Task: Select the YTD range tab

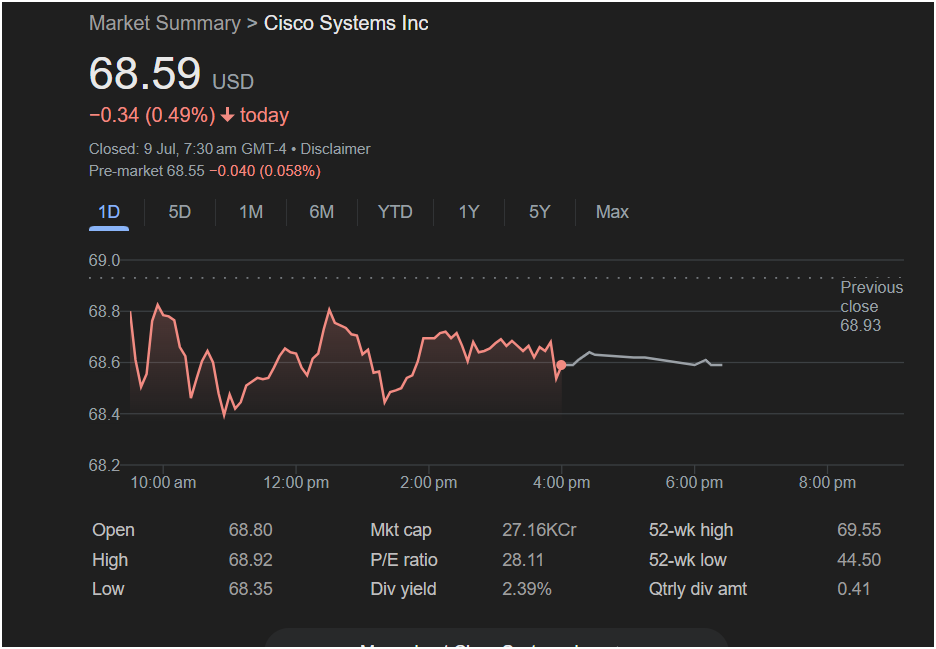Action: click(395, 212)
